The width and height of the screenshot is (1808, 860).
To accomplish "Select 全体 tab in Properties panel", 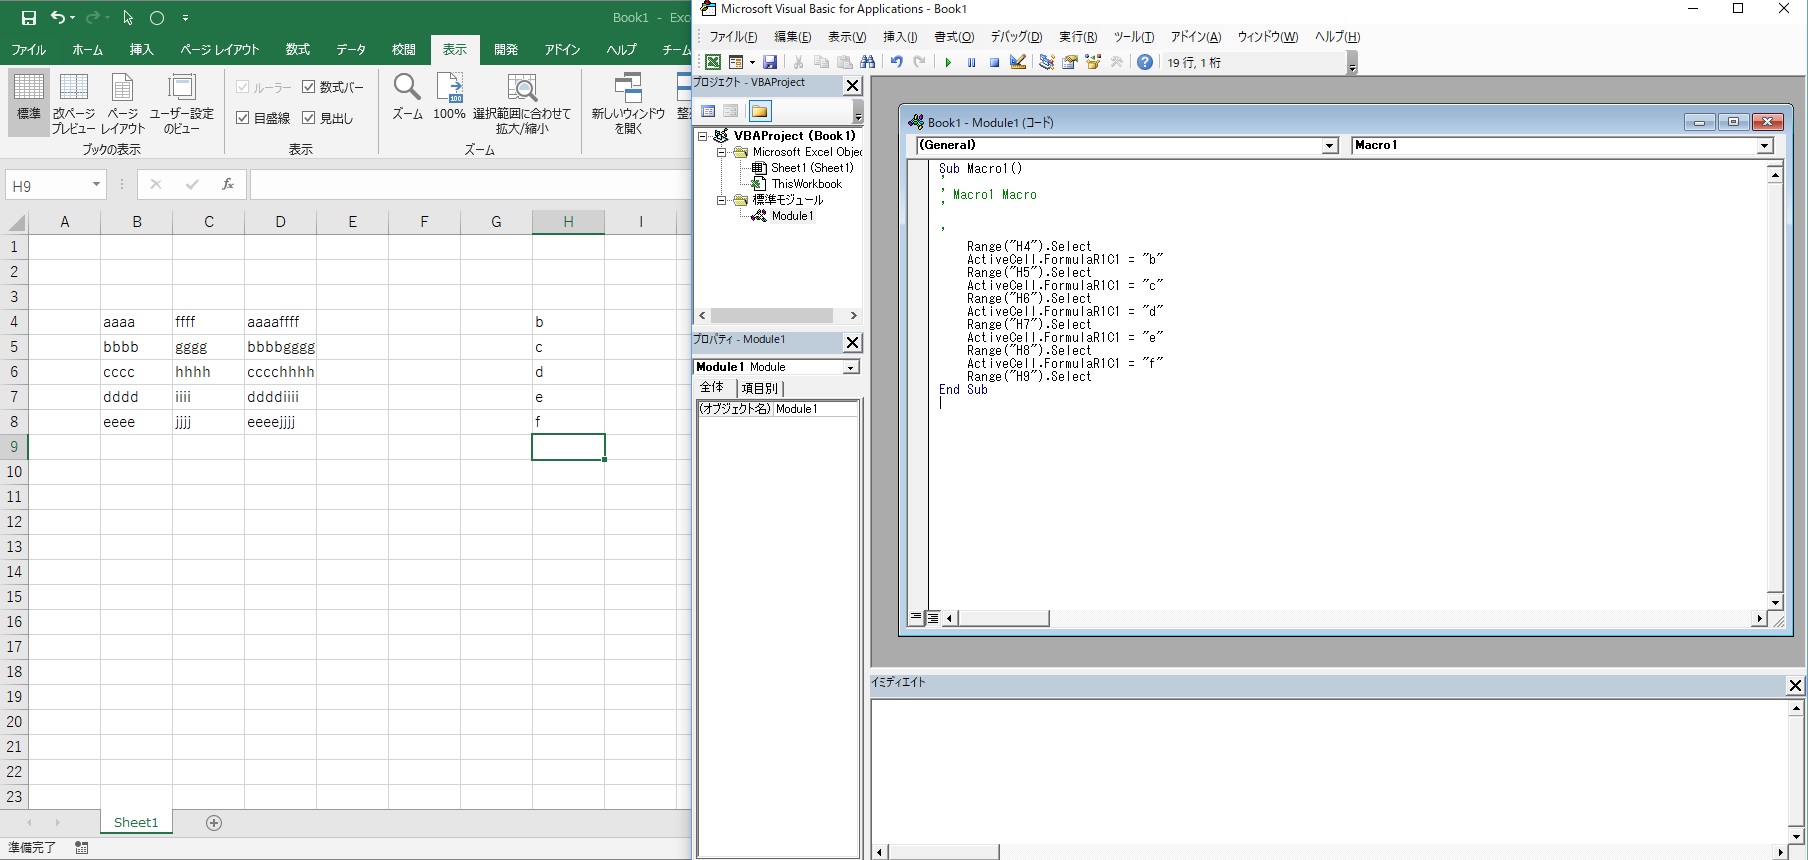I will (x=712, y=388).
